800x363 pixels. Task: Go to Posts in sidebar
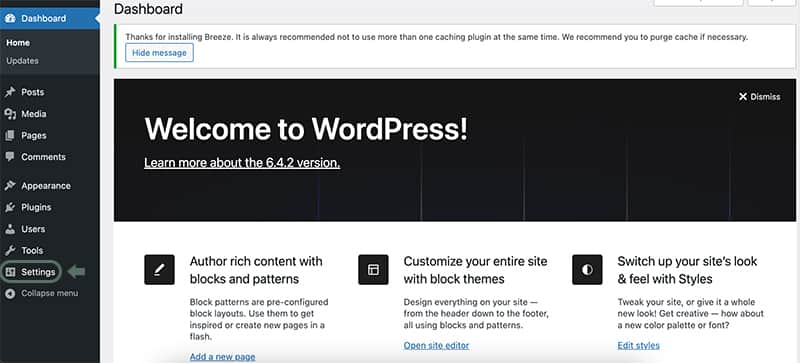[x=33, y=92]
